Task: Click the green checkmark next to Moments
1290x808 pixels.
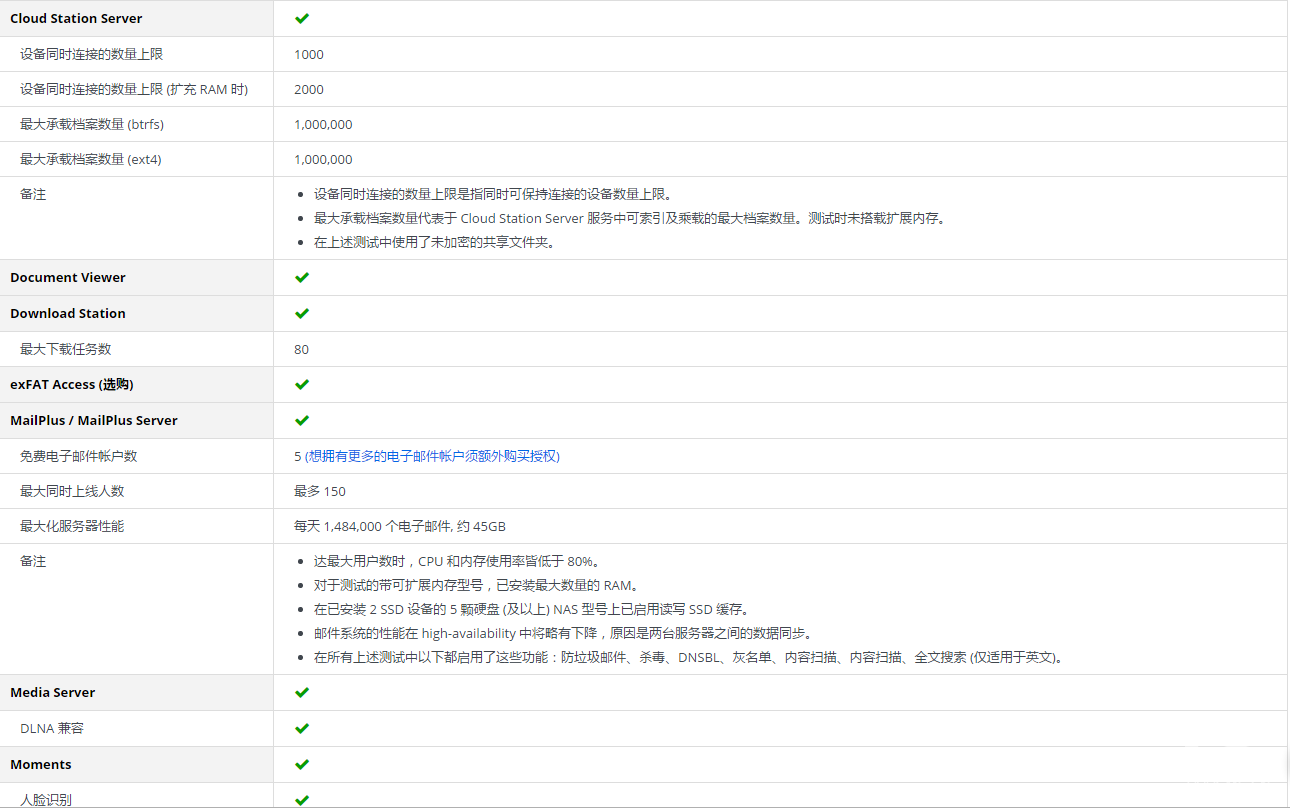Action: click(x=302, y=764)
